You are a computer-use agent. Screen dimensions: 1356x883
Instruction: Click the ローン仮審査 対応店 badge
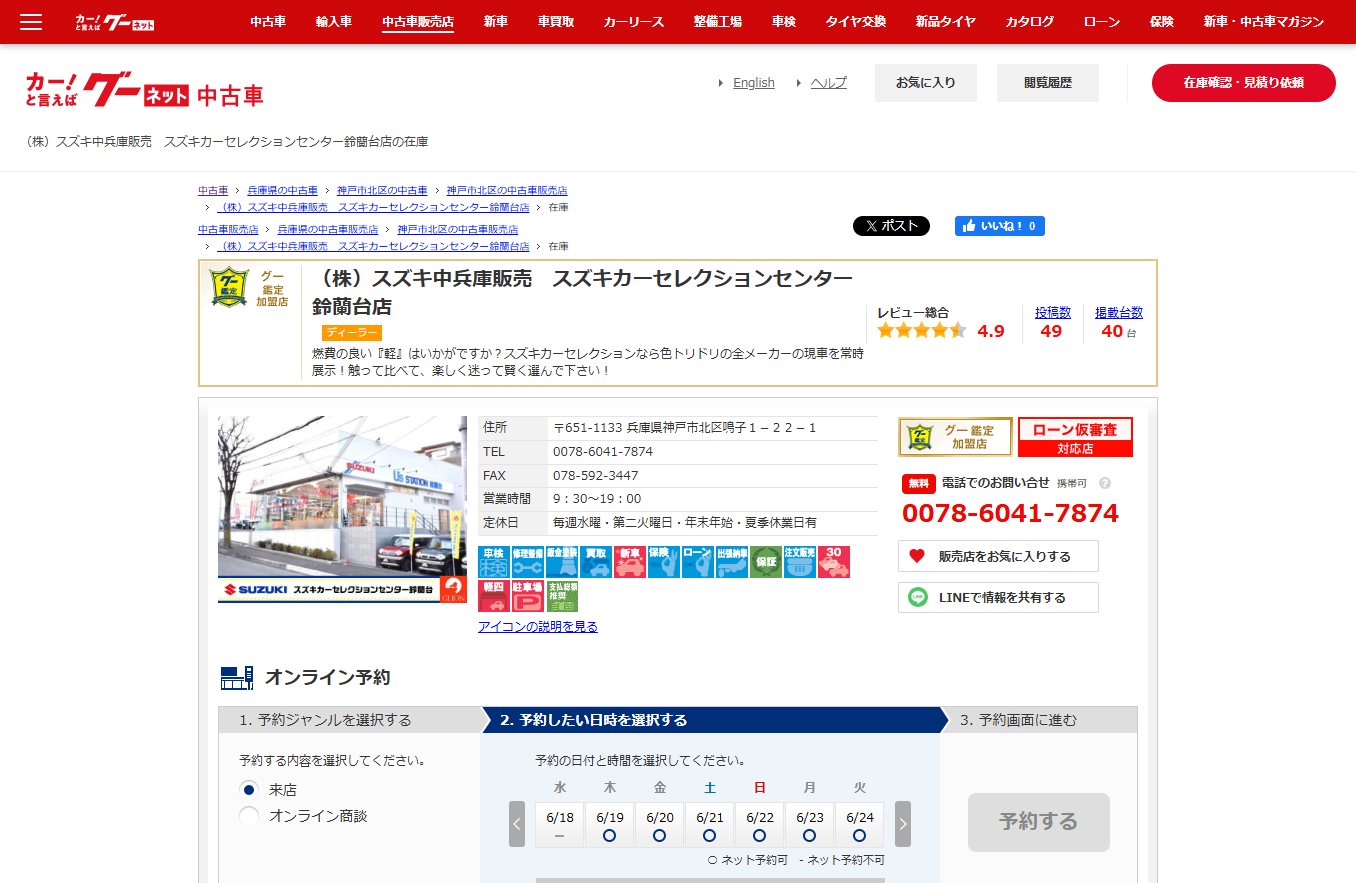click(1075, 437)
